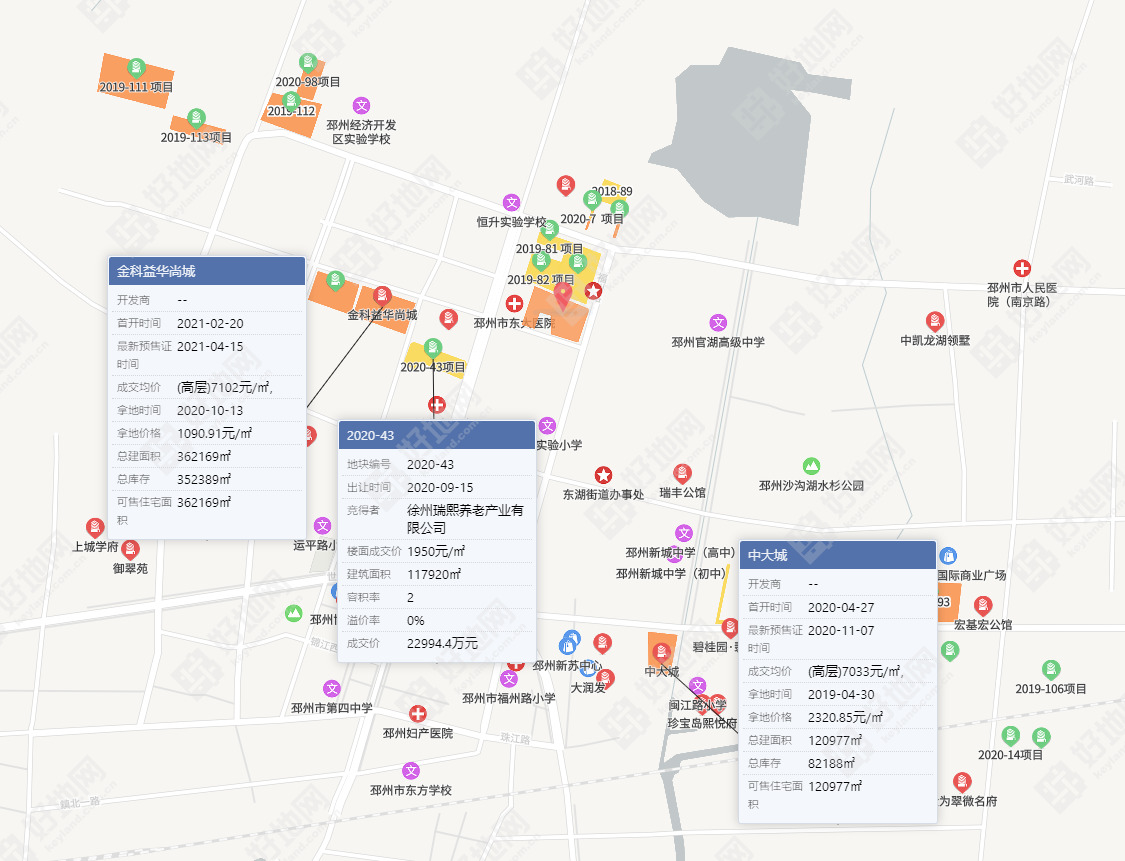Viewport: 1125px width, 861px height.
Task: Click the 金科益华尚城 popup title bar
Action: tap(207, 271)
